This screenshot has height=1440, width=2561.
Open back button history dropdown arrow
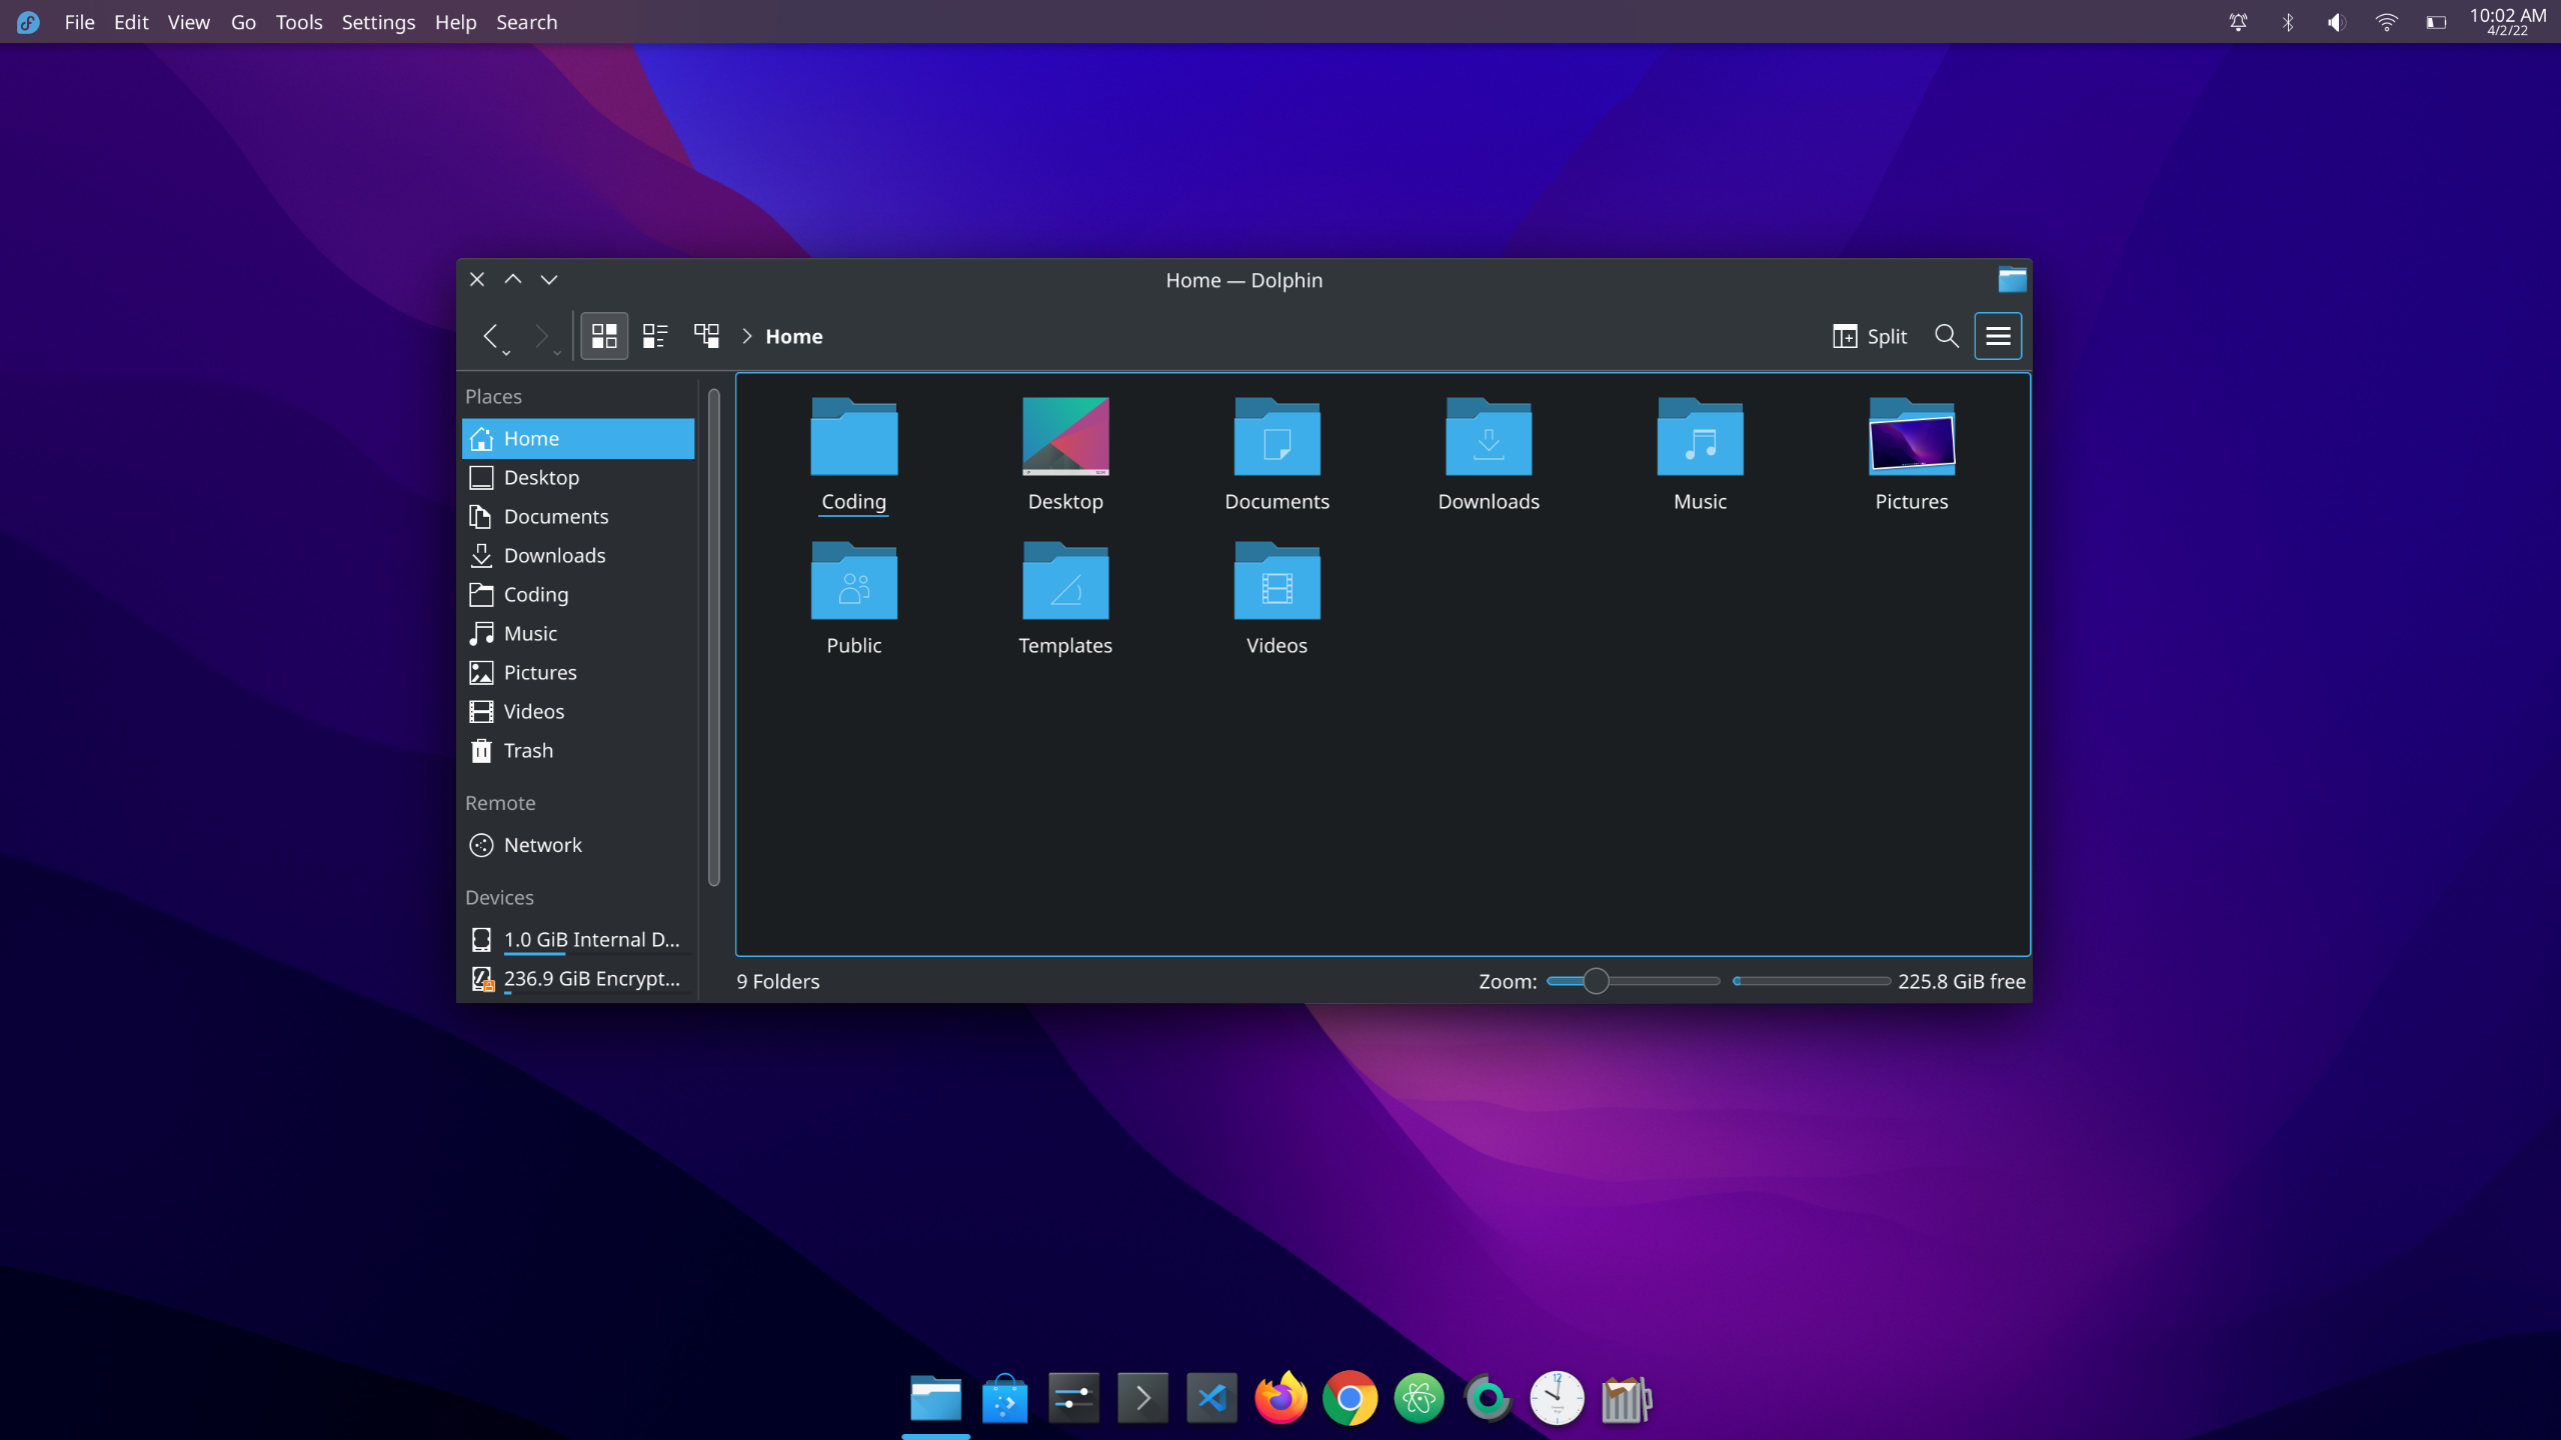click(507, 353)
